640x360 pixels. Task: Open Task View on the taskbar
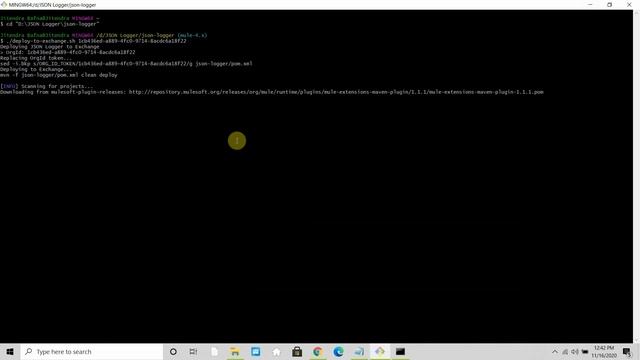coord(193,351)
